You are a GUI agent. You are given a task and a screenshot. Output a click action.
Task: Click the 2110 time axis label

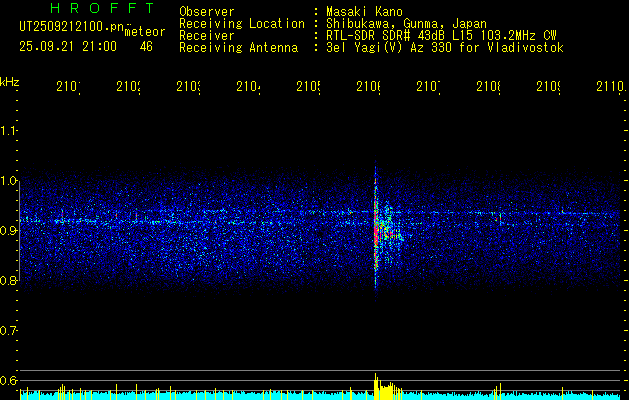[x=611, y=87]
